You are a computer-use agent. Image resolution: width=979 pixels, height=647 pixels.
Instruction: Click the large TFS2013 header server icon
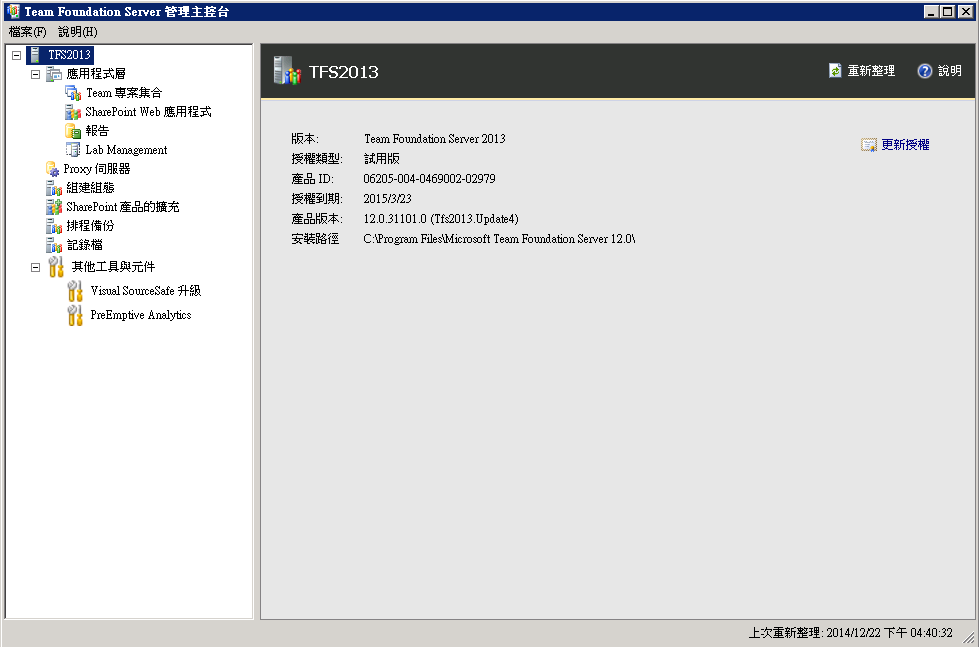pos(287,71)
